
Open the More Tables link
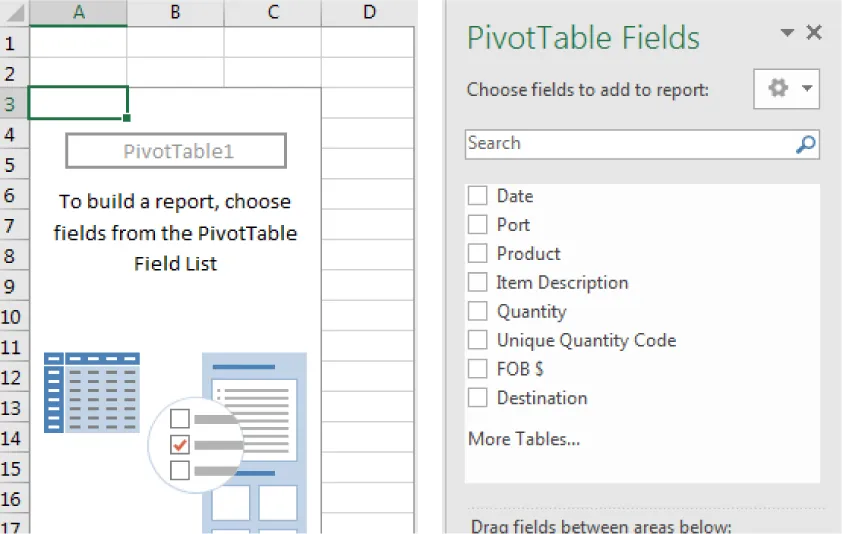(523, 439)
